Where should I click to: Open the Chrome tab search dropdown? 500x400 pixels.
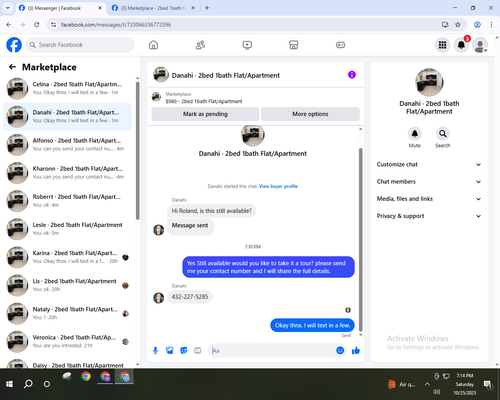(8, 8)
